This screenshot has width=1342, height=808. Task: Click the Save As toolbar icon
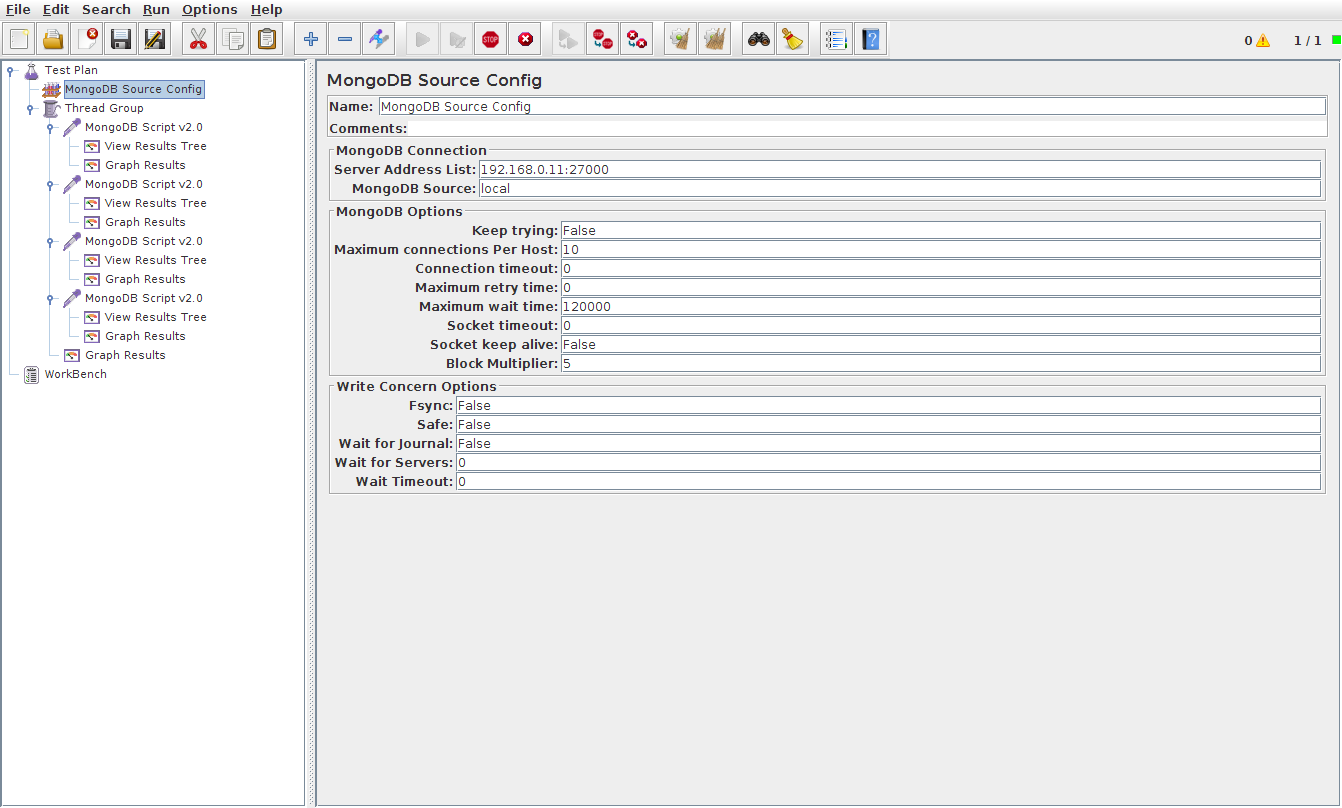(x=155, y=40)
